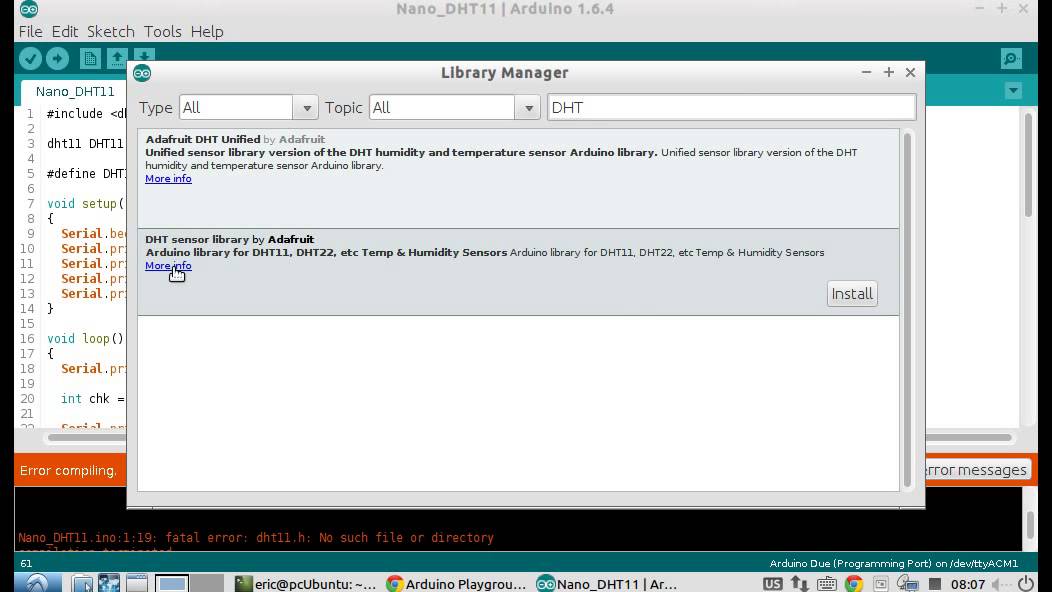Image resolution: width=1052 pixels, height=592 pixels.
Task: Select the Adafruit DHT Unified library entry
Action: tap(518, 179)
